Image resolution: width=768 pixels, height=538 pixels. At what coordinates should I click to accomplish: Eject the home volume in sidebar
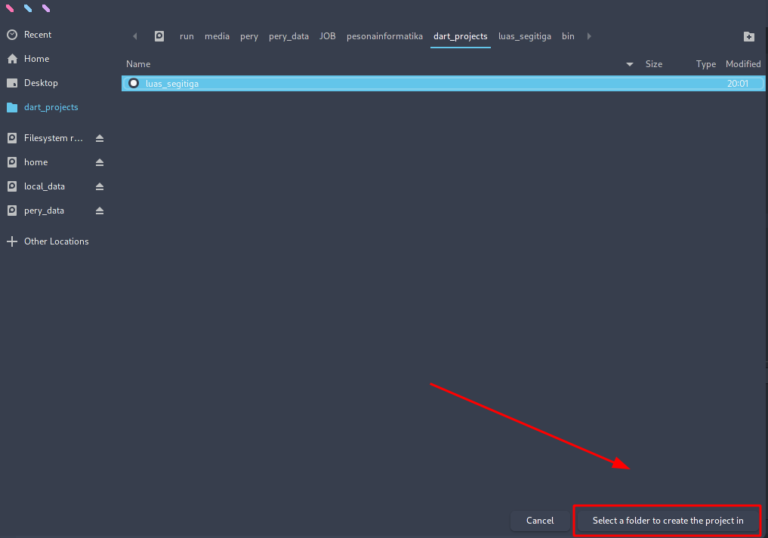point(99,162)
